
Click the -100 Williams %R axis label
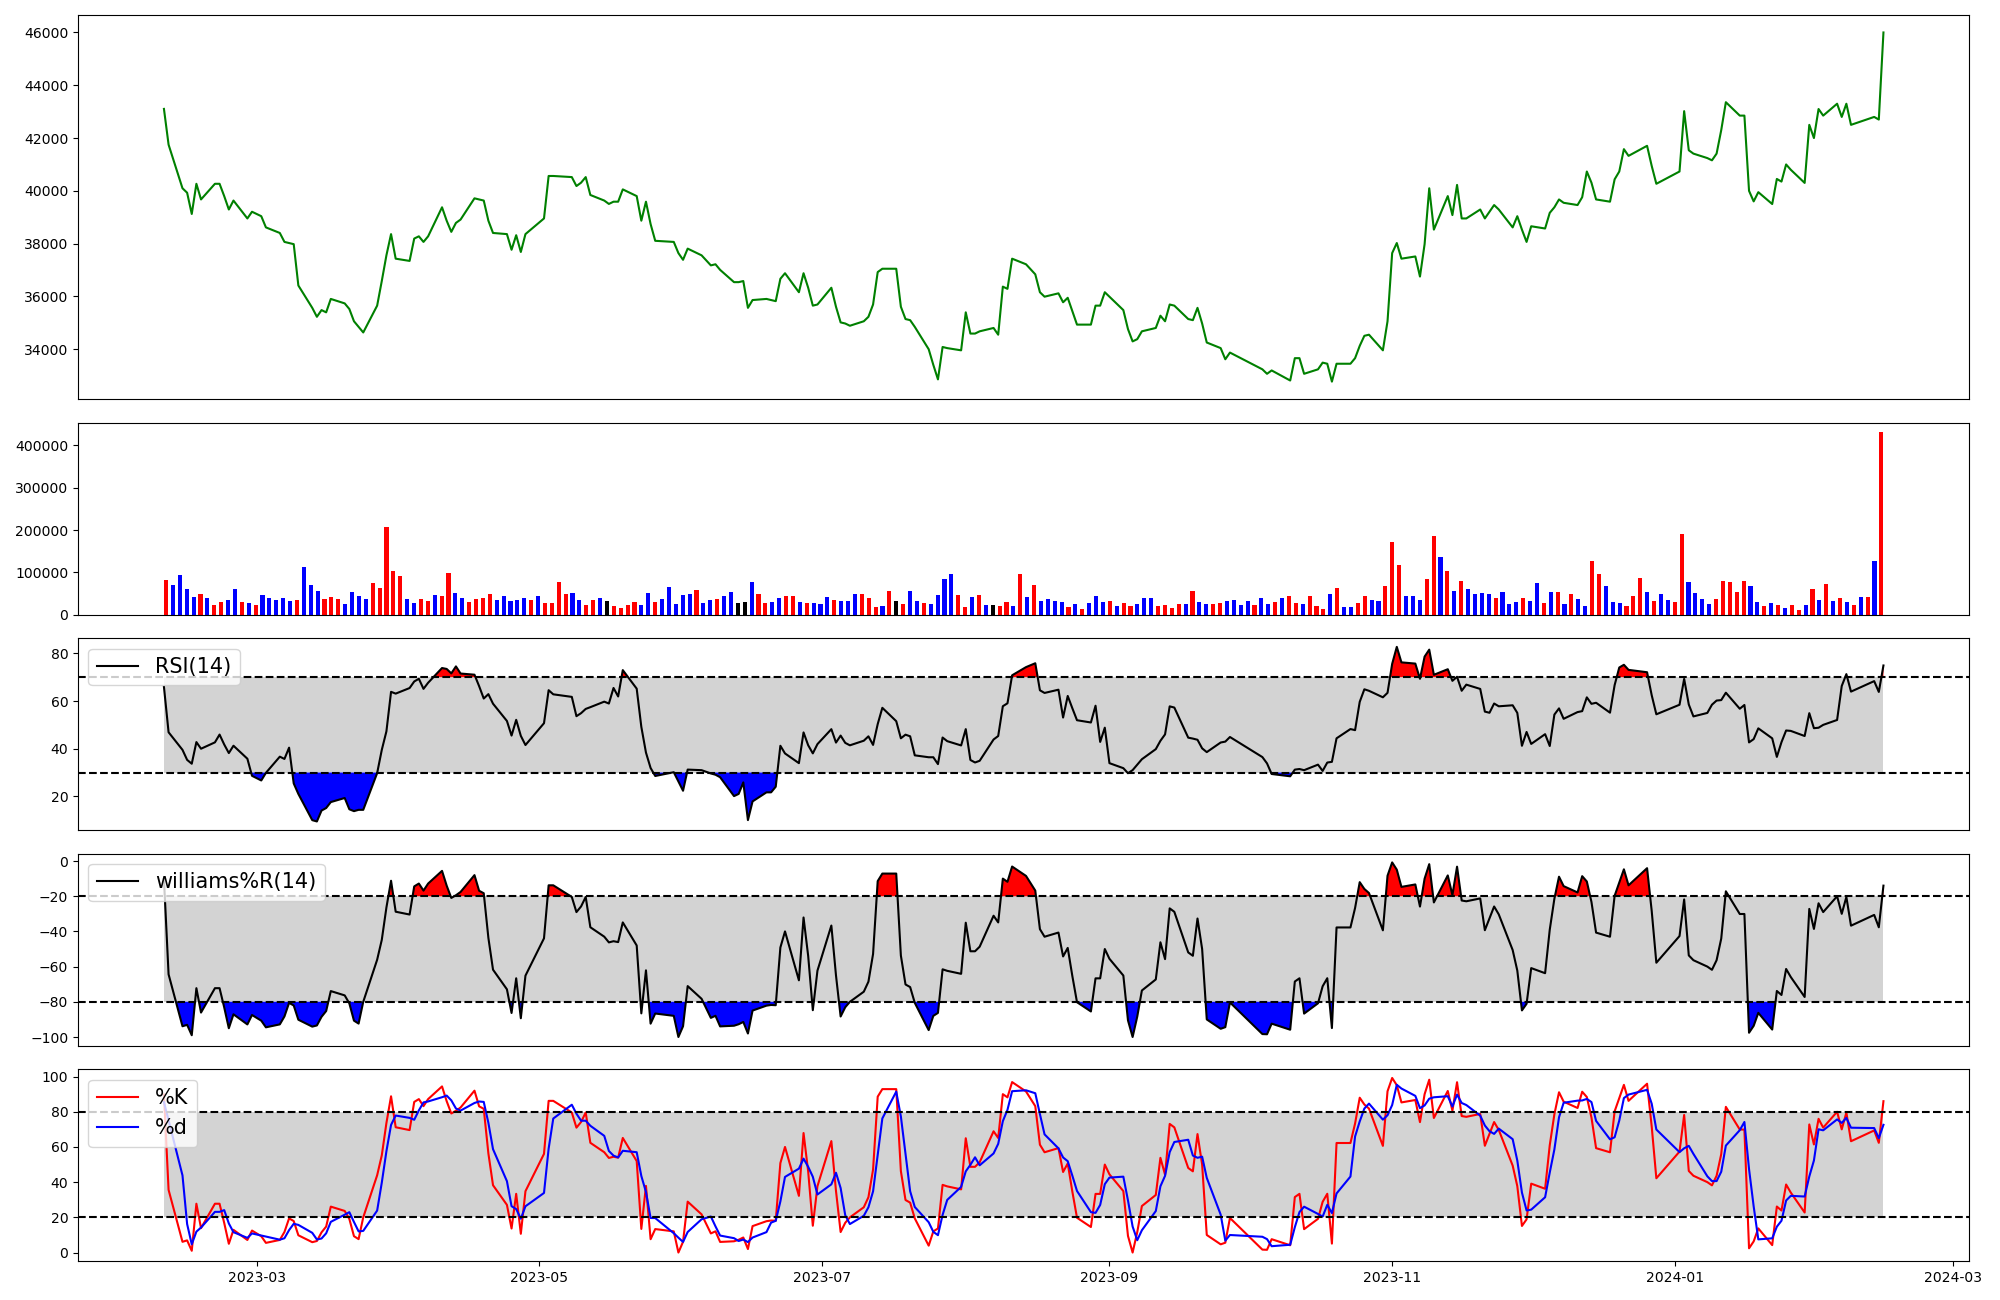pos(49,1038)
